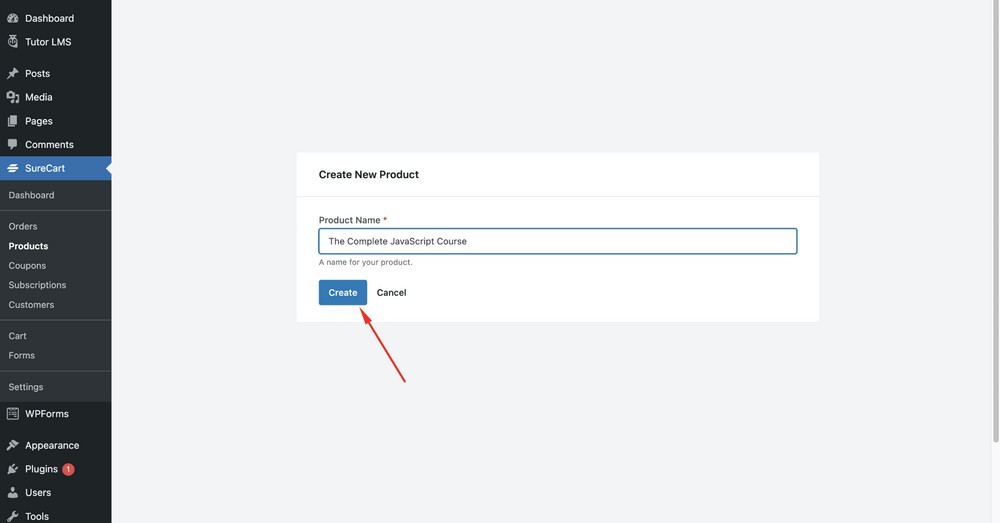Open the Cart submenu
The image size is (1000, 523).
[18, 336]
